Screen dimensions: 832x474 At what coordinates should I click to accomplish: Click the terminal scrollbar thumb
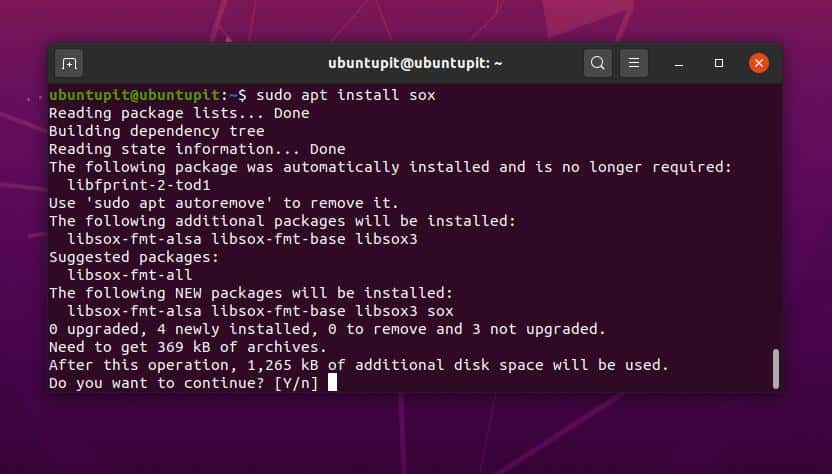775,368
